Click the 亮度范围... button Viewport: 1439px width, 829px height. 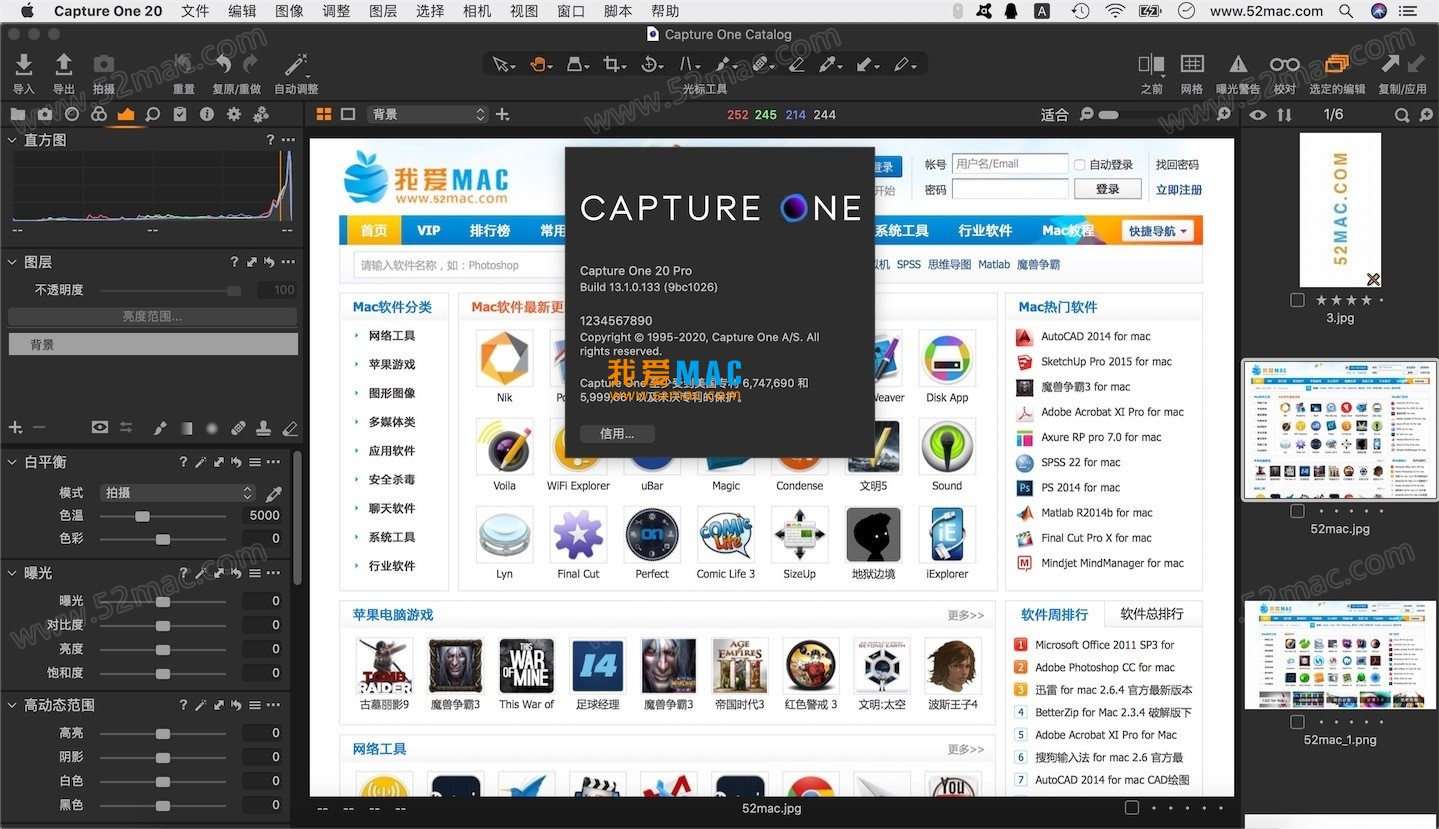point(152,316)
